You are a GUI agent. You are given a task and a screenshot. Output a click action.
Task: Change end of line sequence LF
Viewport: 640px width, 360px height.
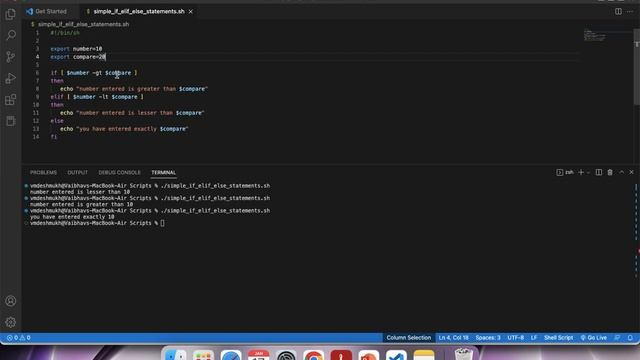pyautogui.click(x=533, y=338)
